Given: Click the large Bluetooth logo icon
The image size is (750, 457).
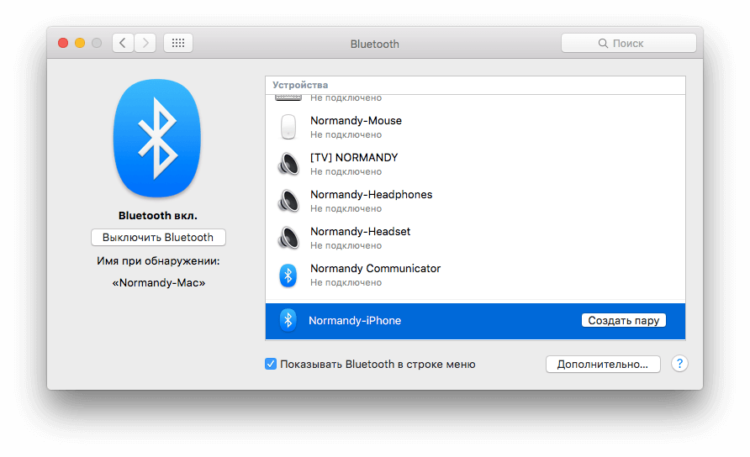Looking at the screenshot, I should (157, 138).
